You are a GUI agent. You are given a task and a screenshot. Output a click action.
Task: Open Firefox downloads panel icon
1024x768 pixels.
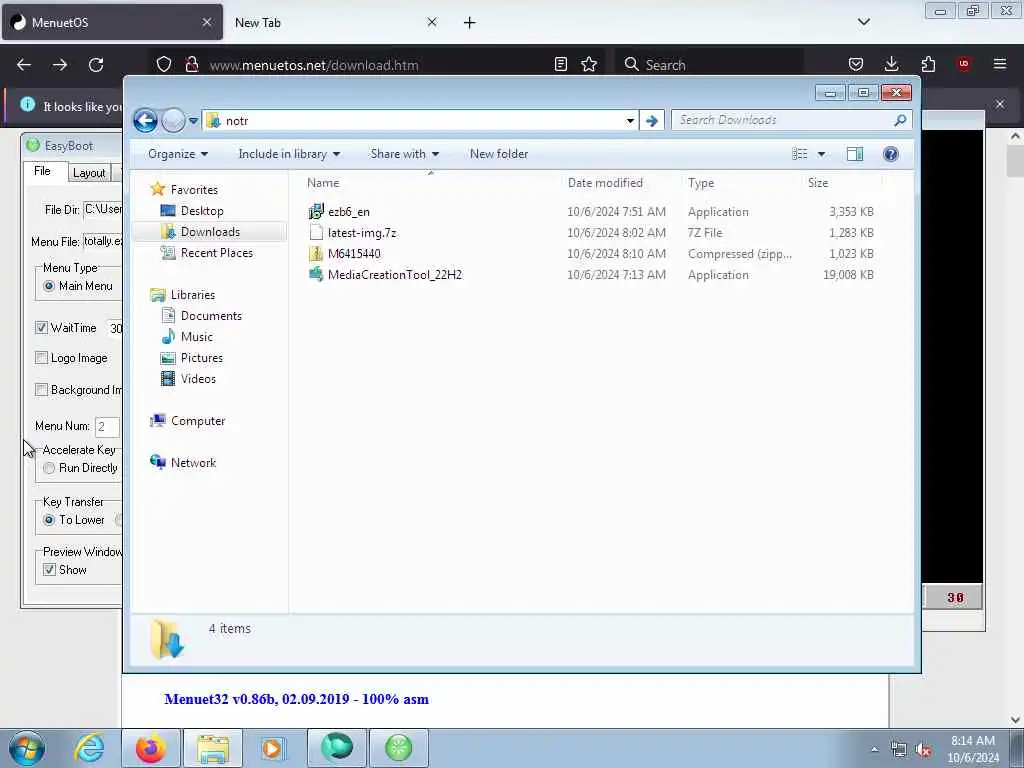coord(891,64)
